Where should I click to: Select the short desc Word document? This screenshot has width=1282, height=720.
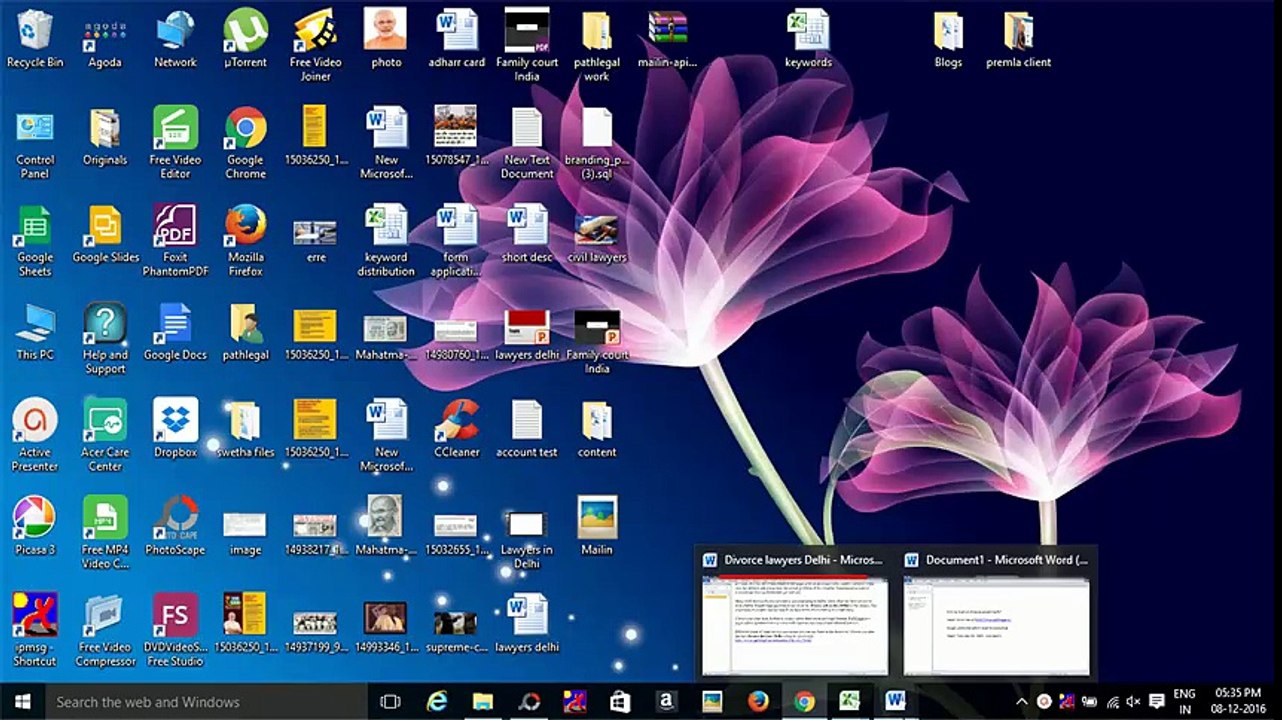(527, 235)
